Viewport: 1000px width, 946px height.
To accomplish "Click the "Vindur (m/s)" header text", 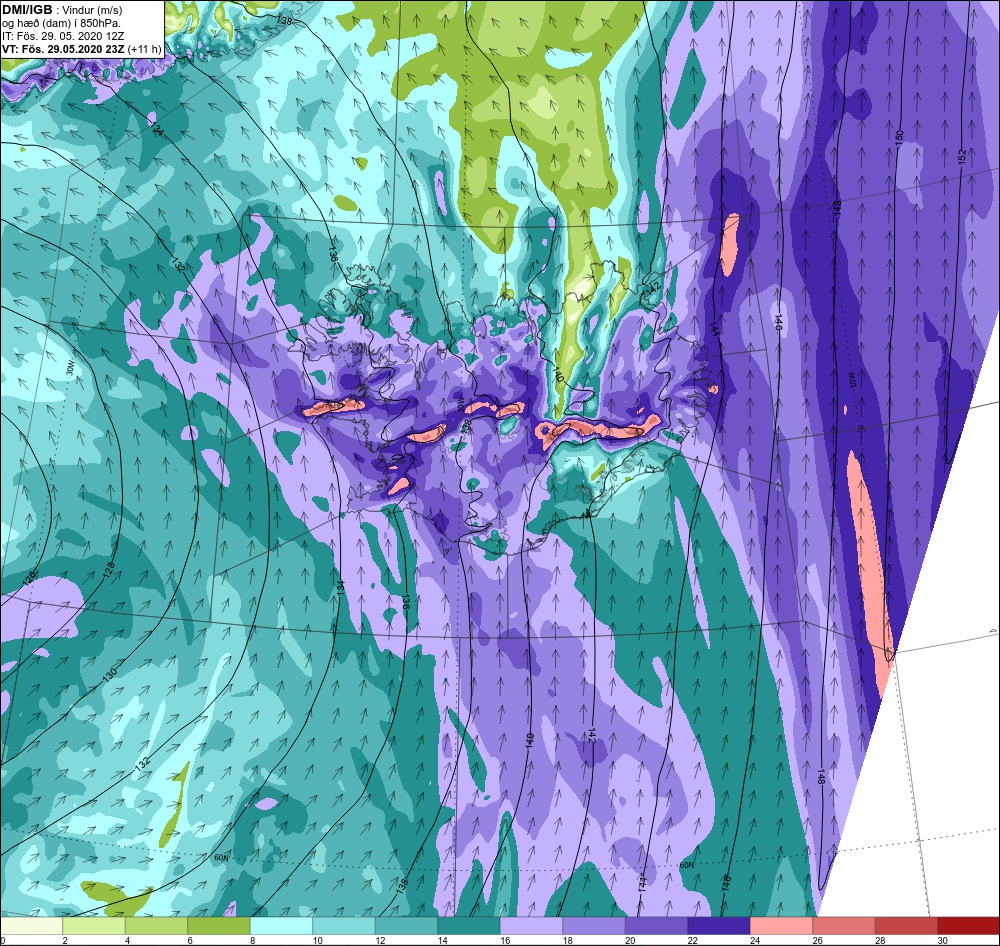I will [93, 10].
